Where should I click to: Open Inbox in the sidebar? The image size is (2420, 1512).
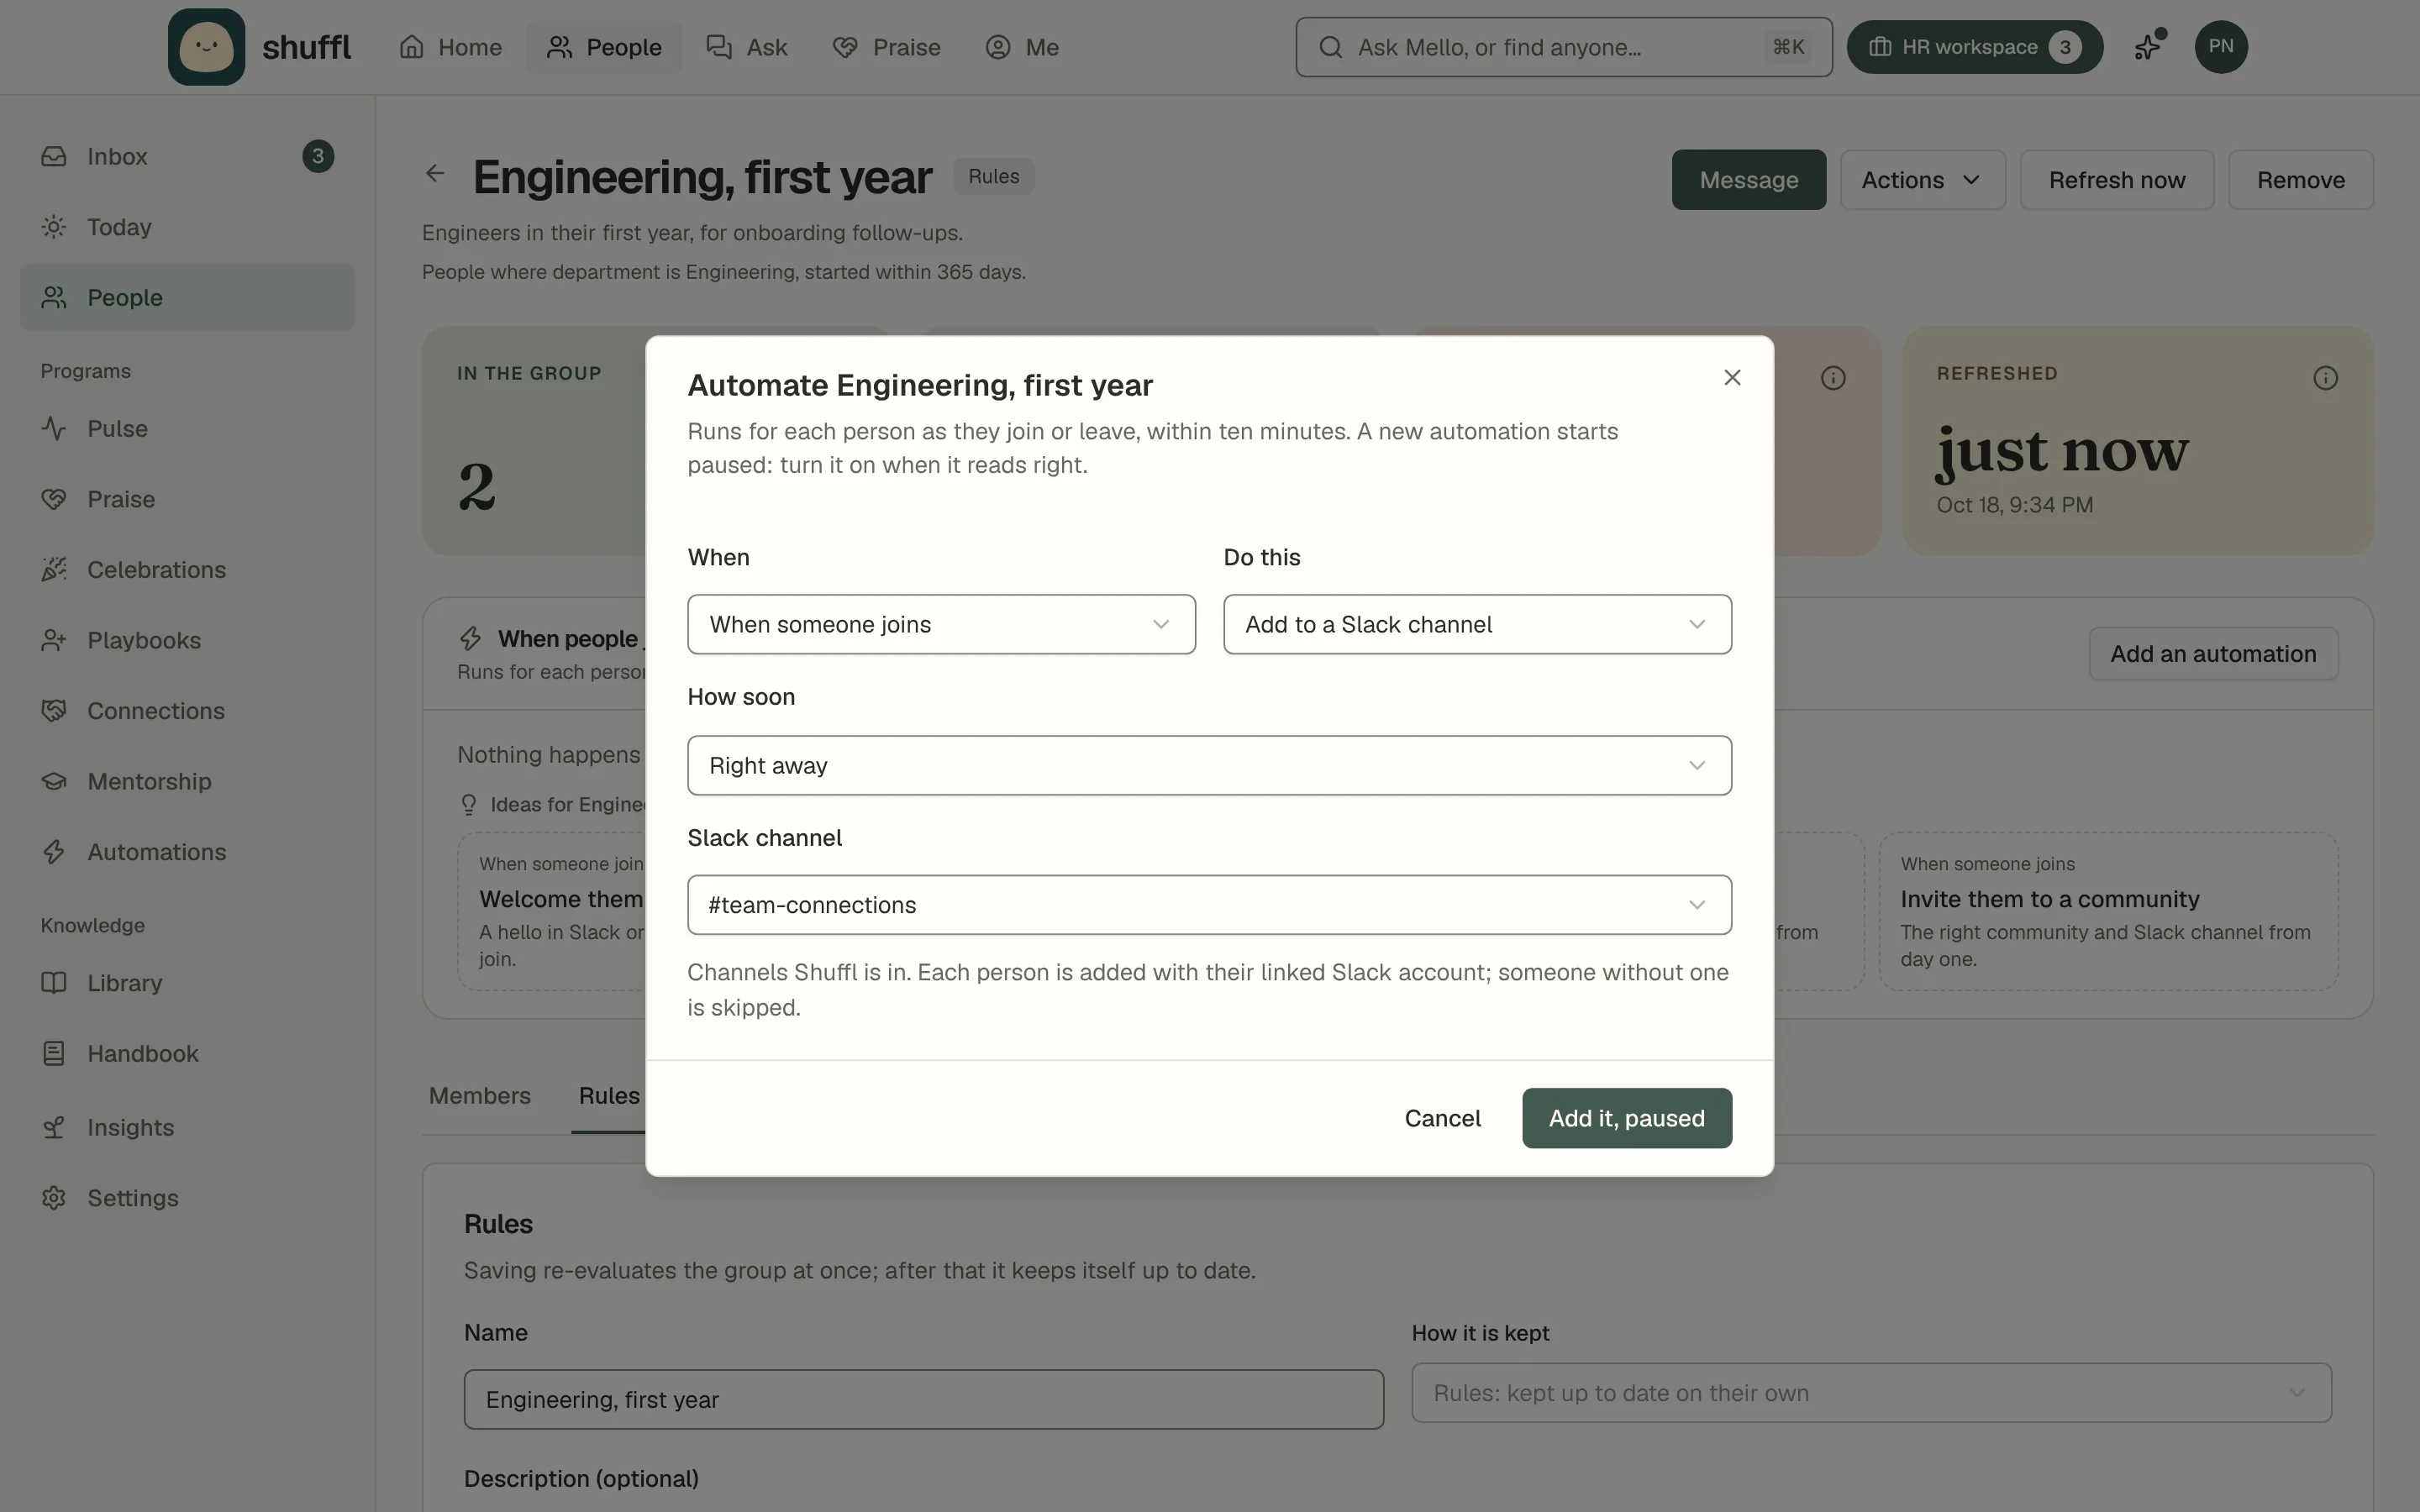[187, 156]
